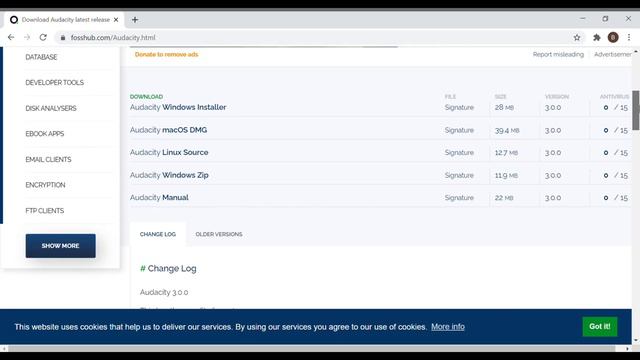This screenshot has width=640, height=360.
Task: Click the scroll-down arrow of the page scrollbar
Action: click(x=636, y=340)
